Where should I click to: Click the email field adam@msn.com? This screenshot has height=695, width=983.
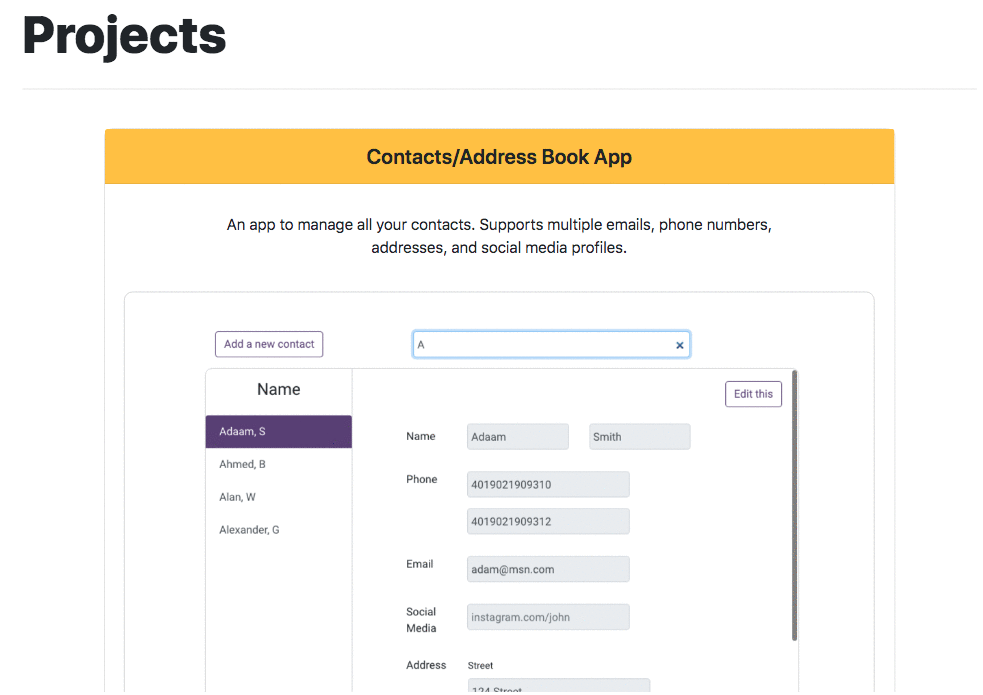coord(548,569)
